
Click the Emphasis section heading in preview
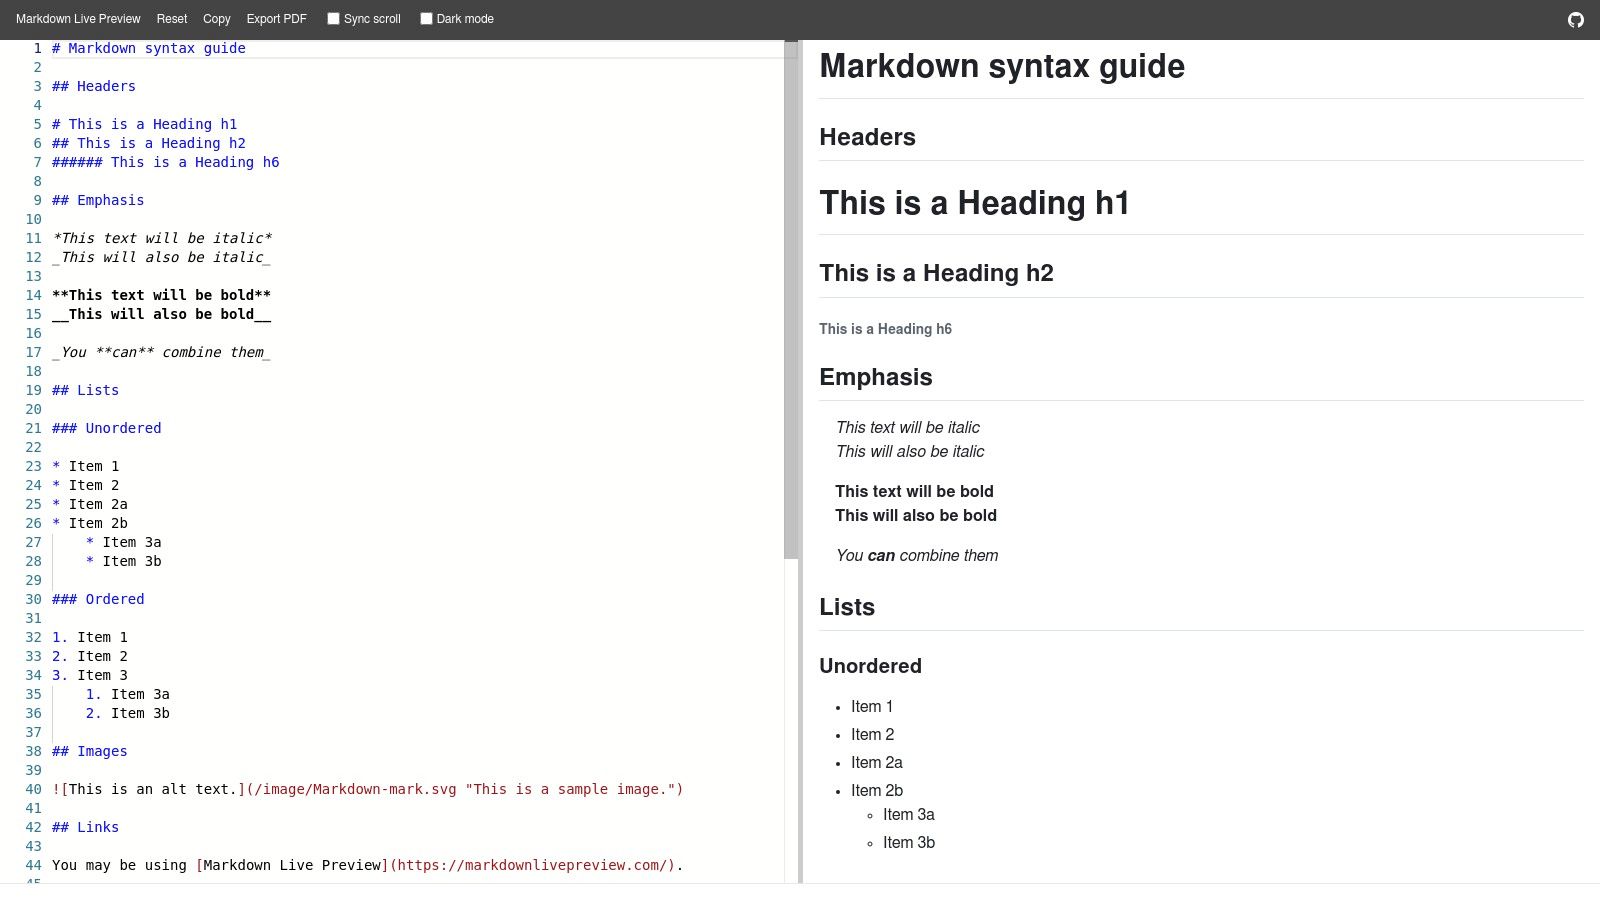click(875, 377)
